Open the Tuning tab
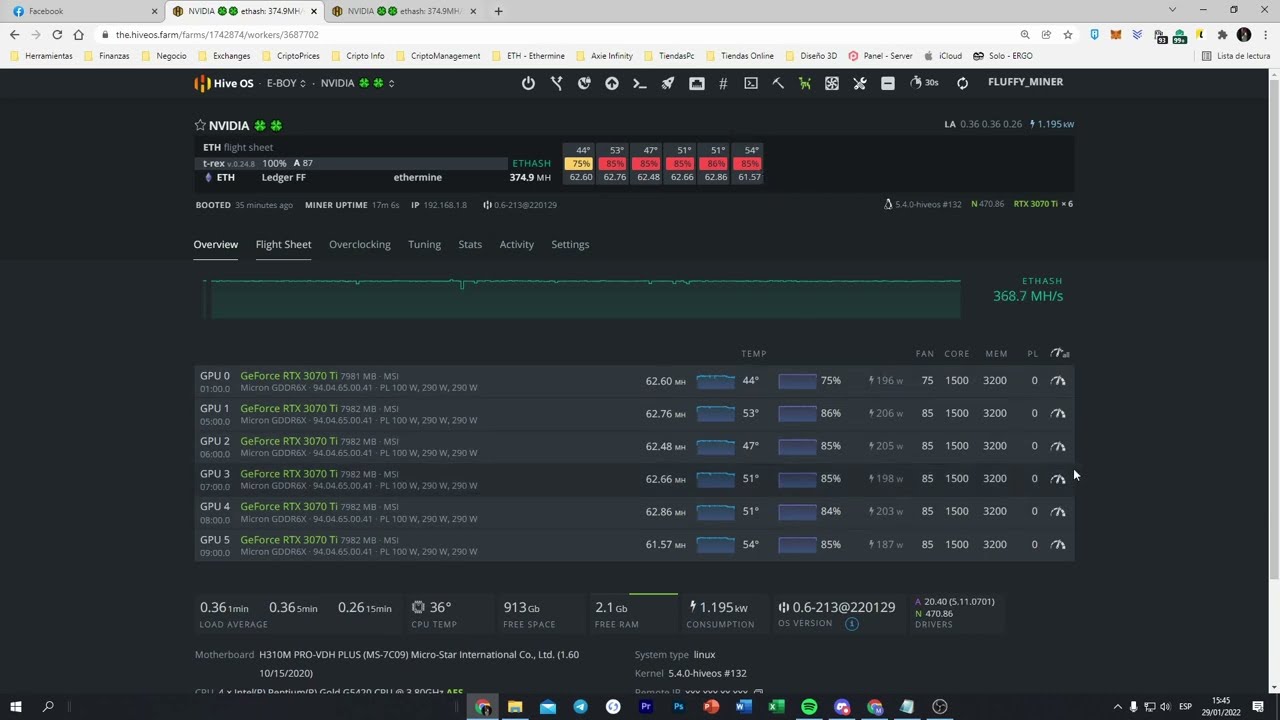 tap(424, 244)
